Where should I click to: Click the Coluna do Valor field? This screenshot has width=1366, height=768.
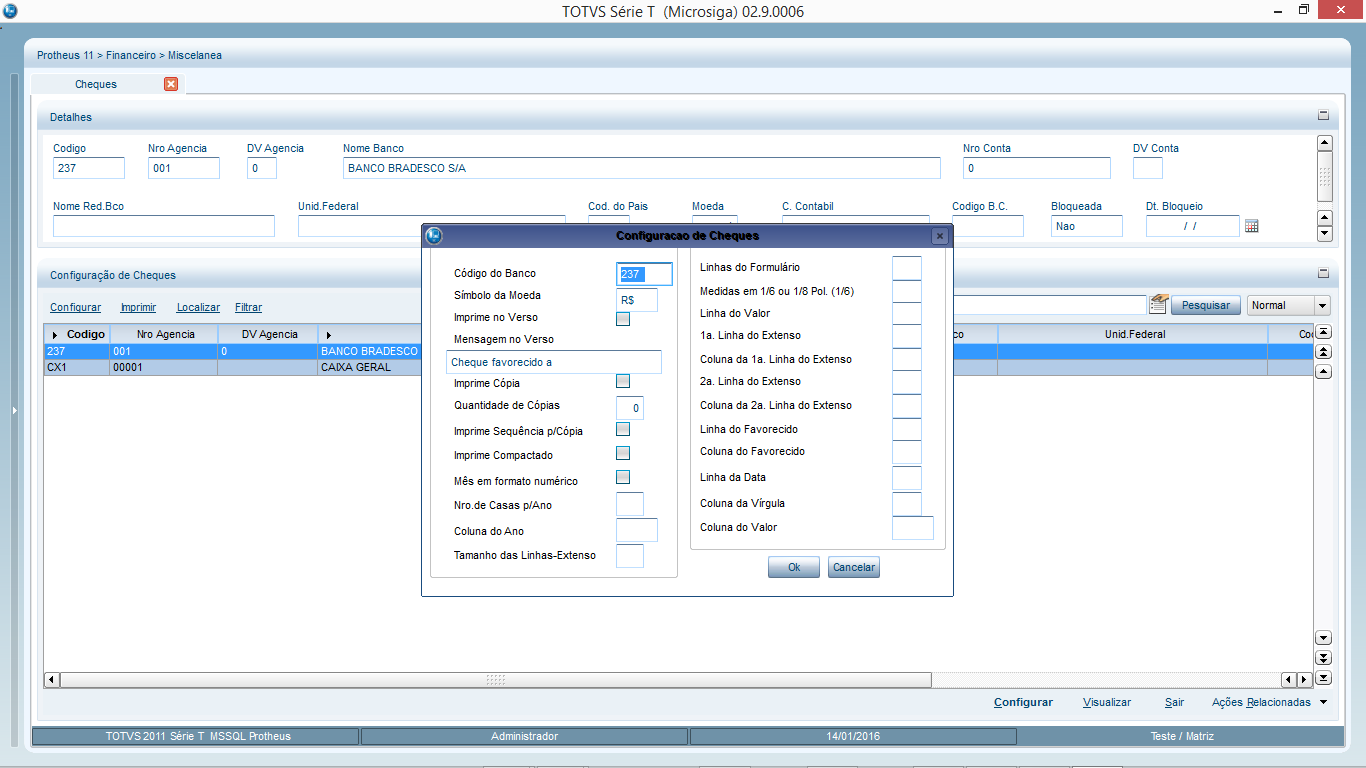click(x=913, y=528)
